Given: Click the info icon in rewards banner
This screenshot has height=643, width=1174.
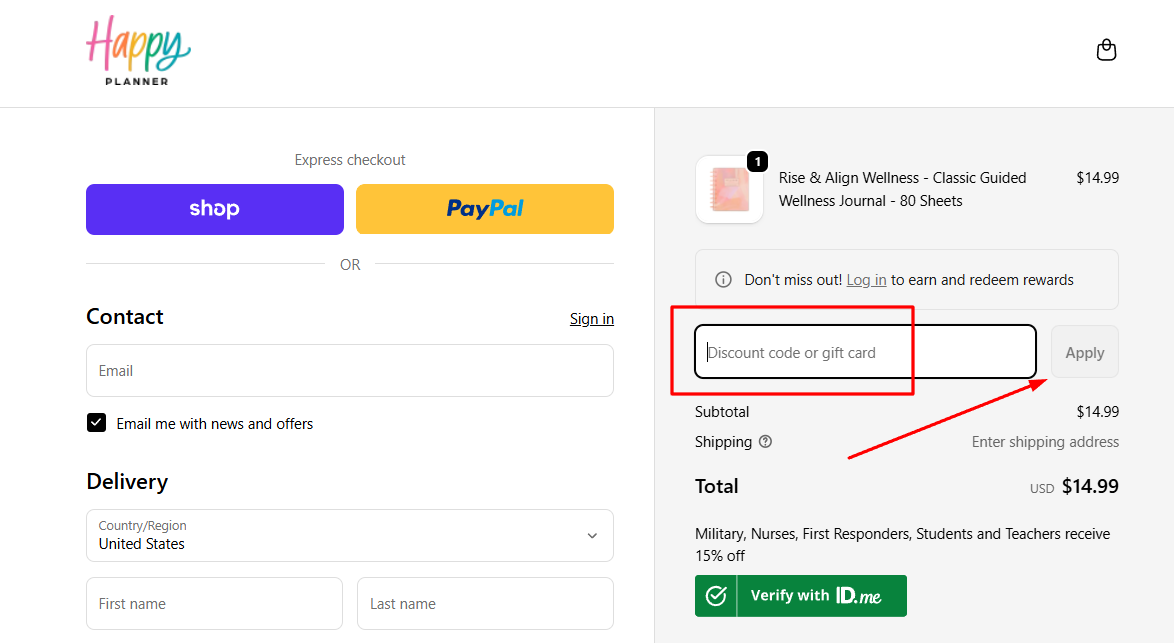Looking at the screenshot, I should pyautogui.click(x=723, y=279).
